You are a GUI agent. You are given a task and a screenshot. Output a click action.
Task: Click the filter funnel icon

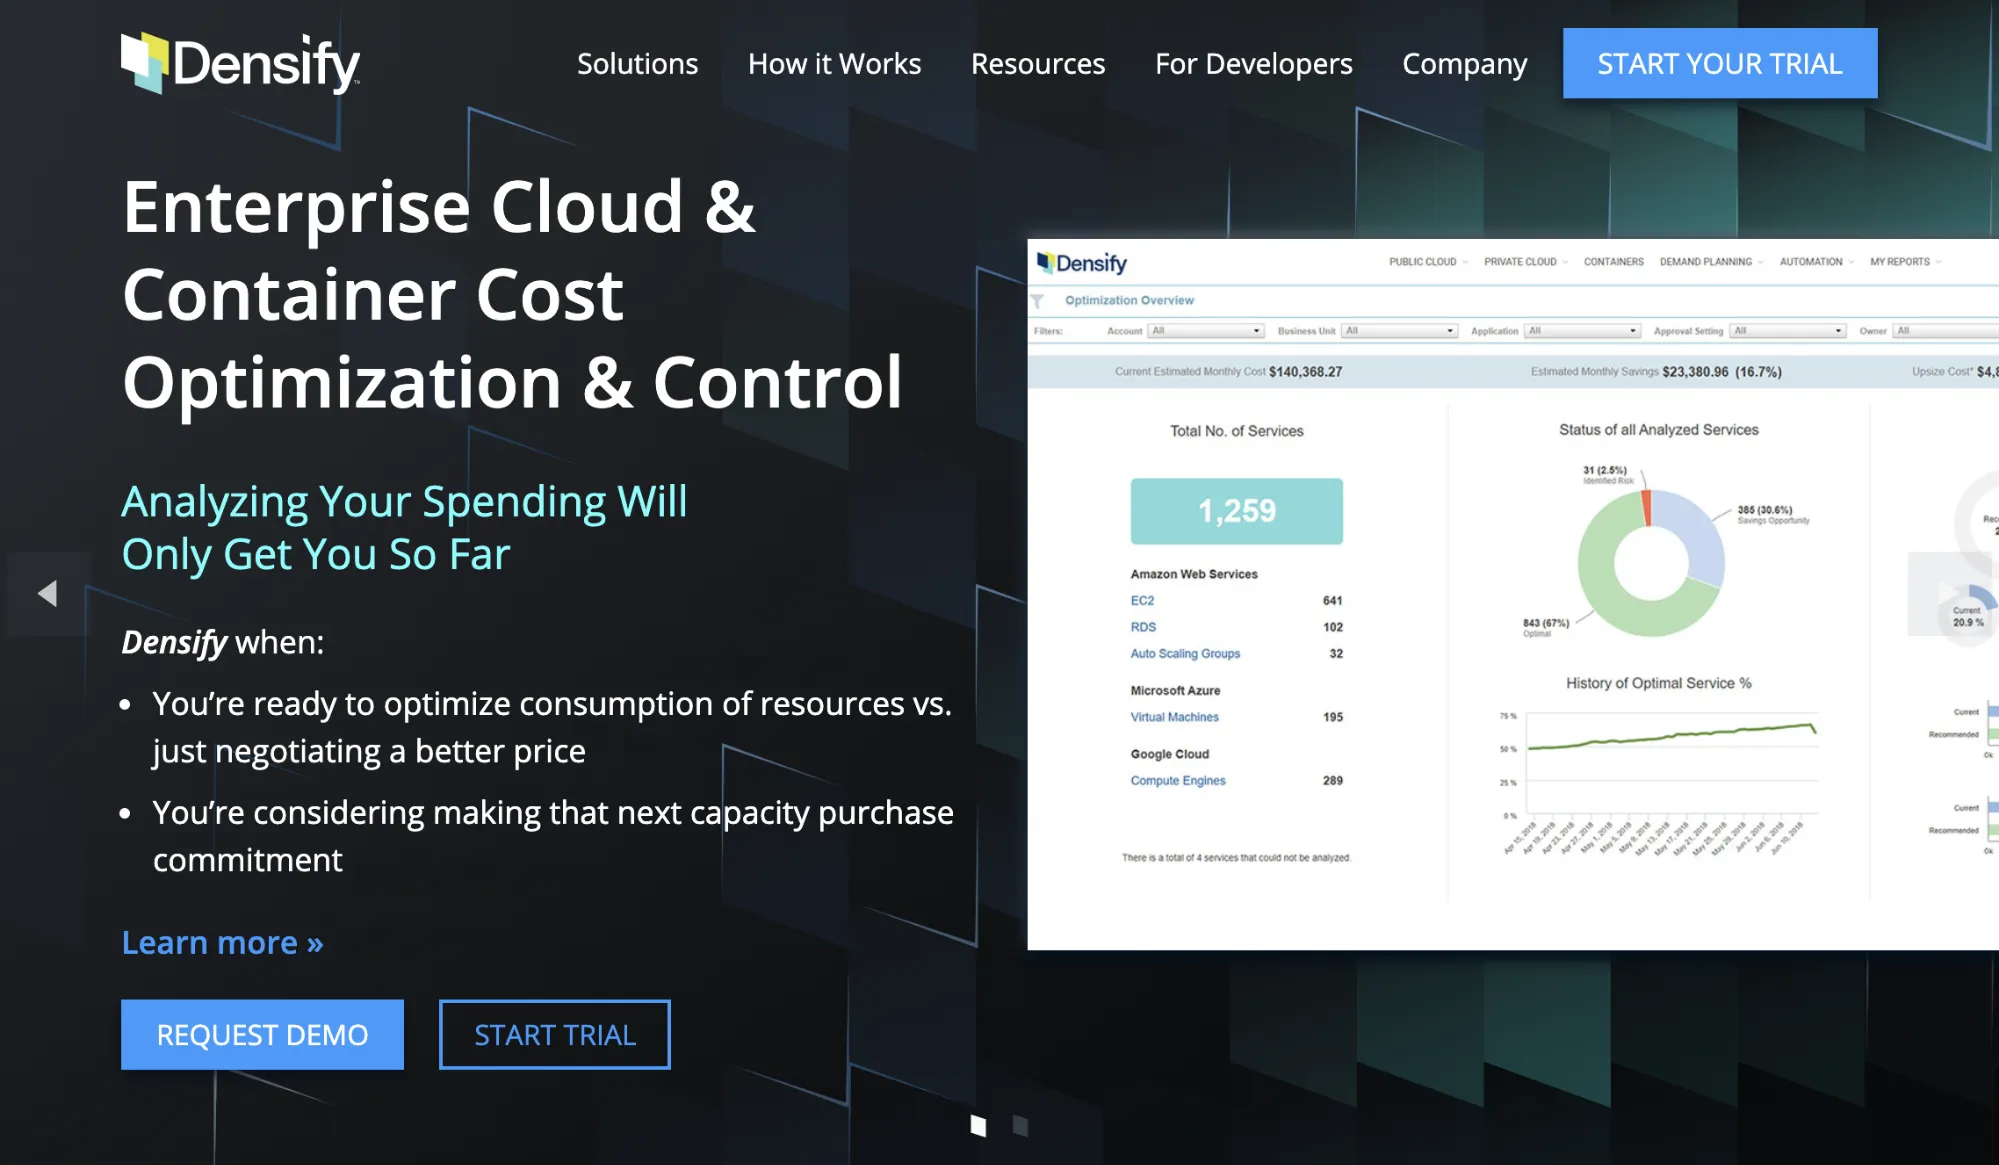tap(1038, 301)
